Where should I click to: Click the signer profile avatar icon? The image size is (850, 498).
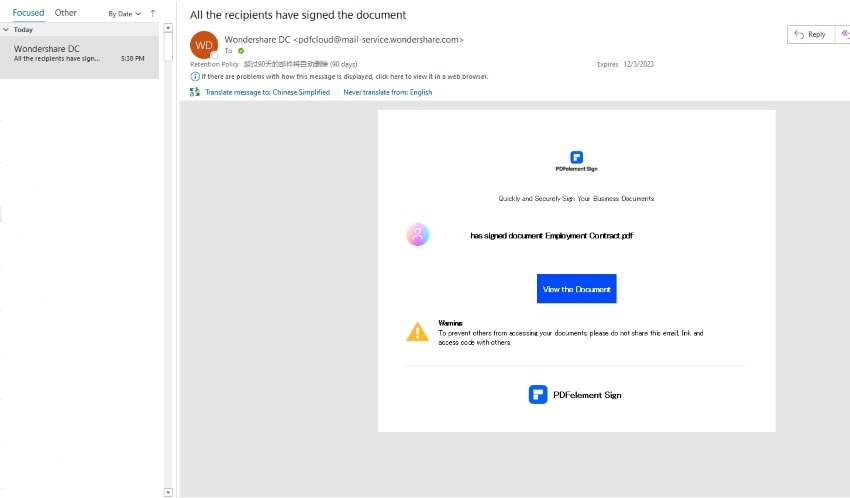418,235
